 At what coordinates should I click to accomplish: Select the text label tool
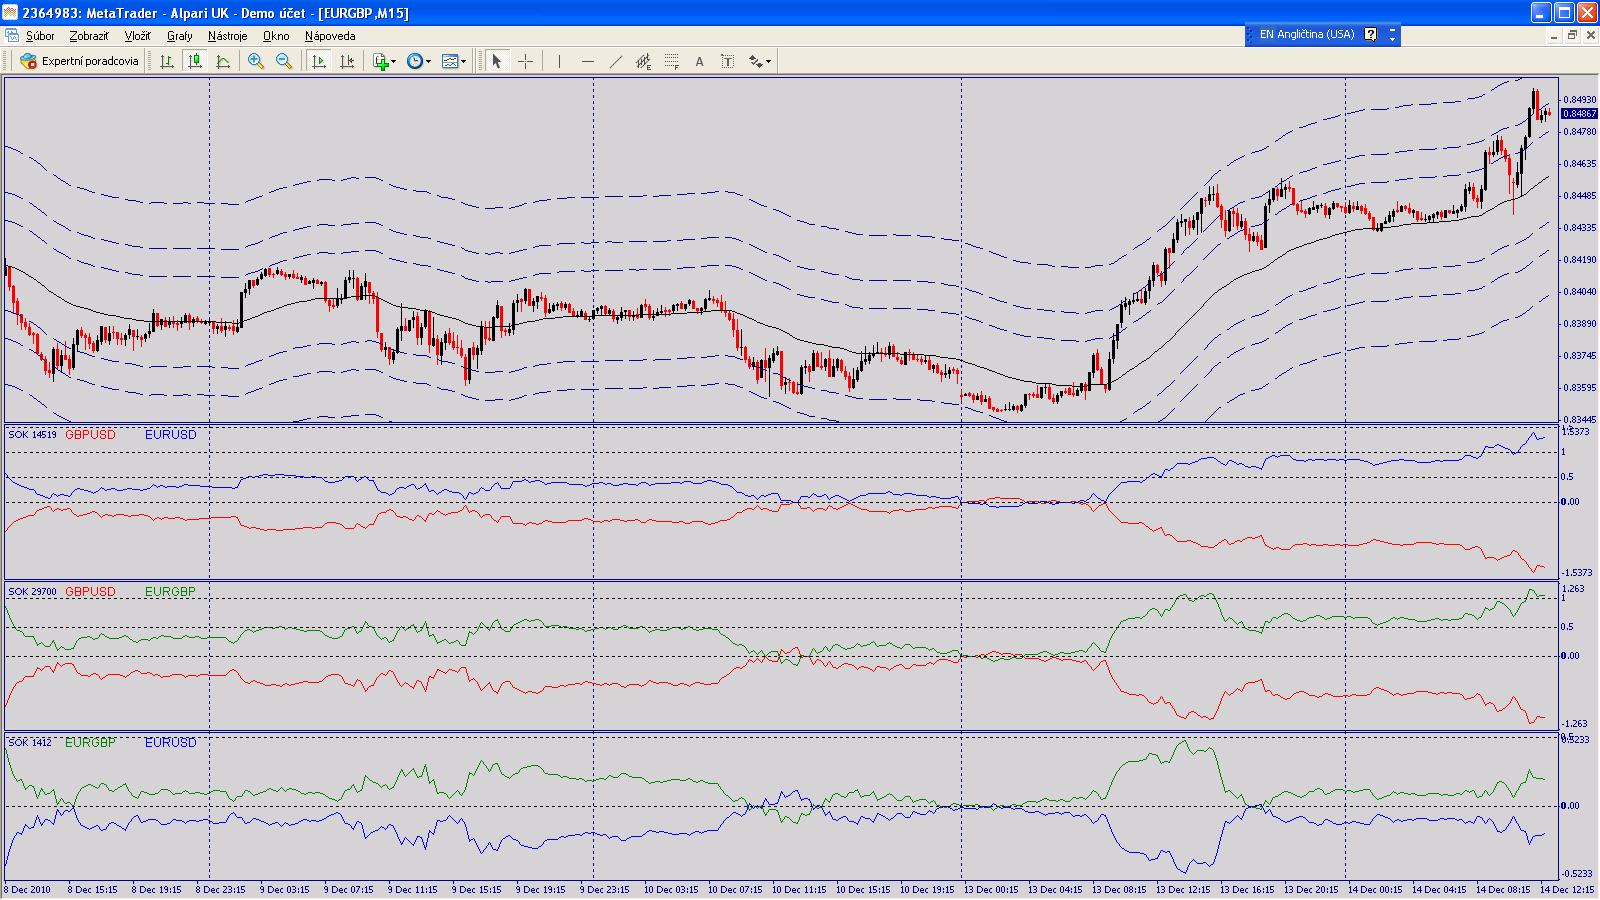[727, 61]
